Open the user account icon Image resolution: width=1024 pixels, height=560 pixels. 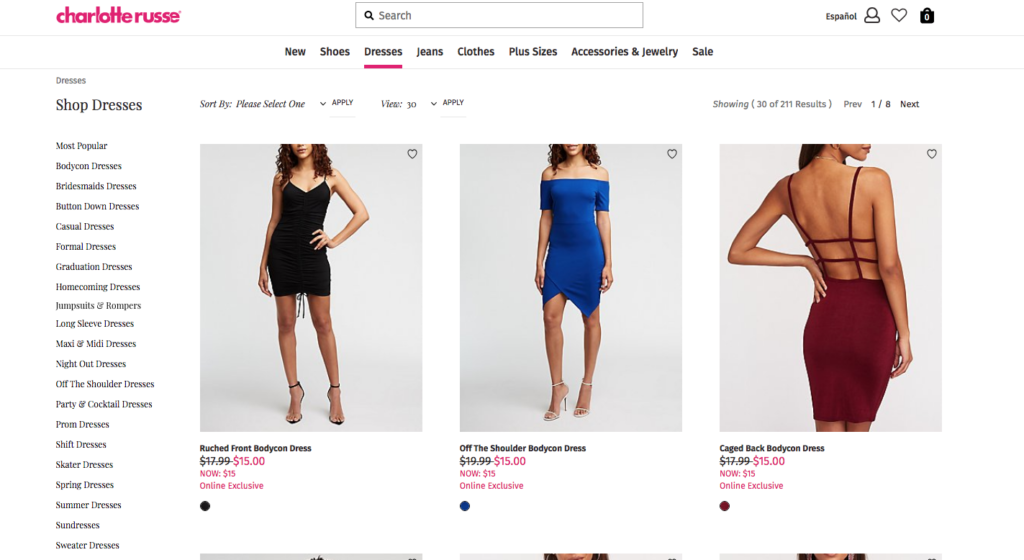pyautogui.click(x=872, y=15)
